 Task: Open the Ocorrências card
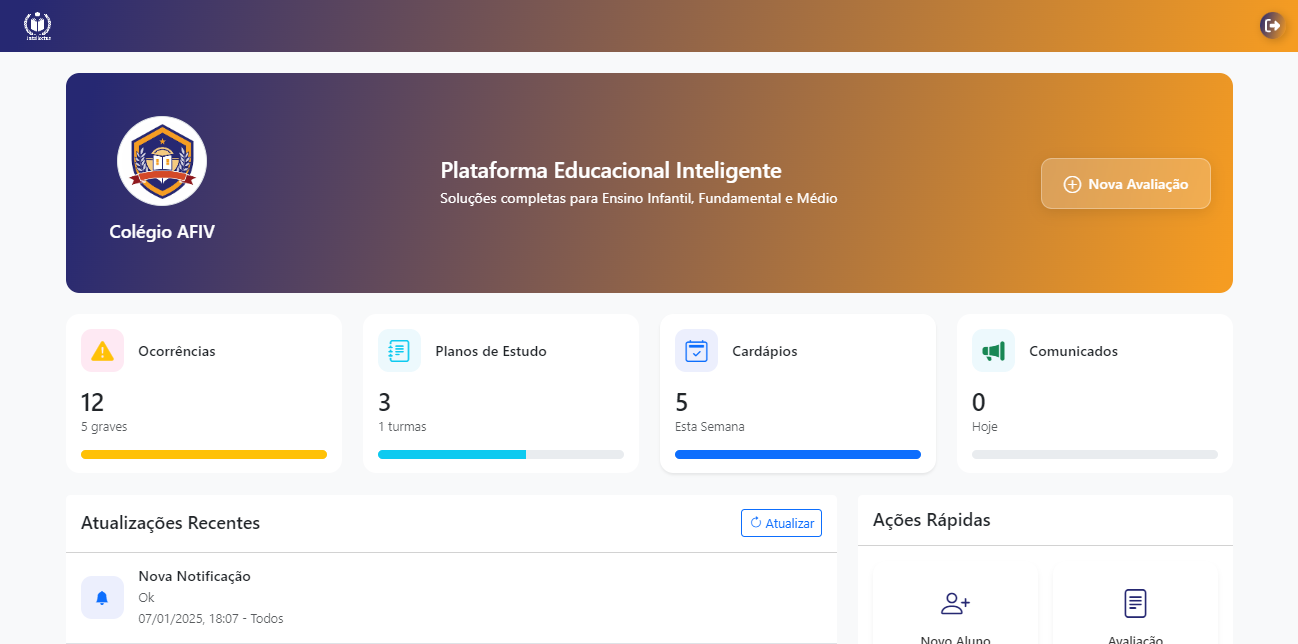203,390
